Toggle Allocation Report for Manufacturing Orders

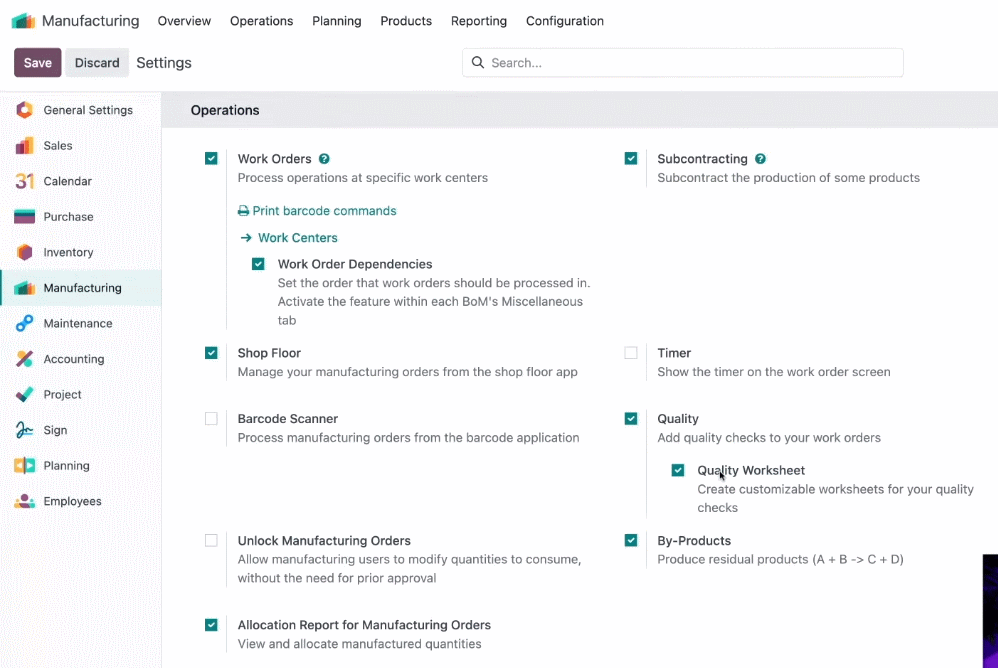click(x=211, y=625)
